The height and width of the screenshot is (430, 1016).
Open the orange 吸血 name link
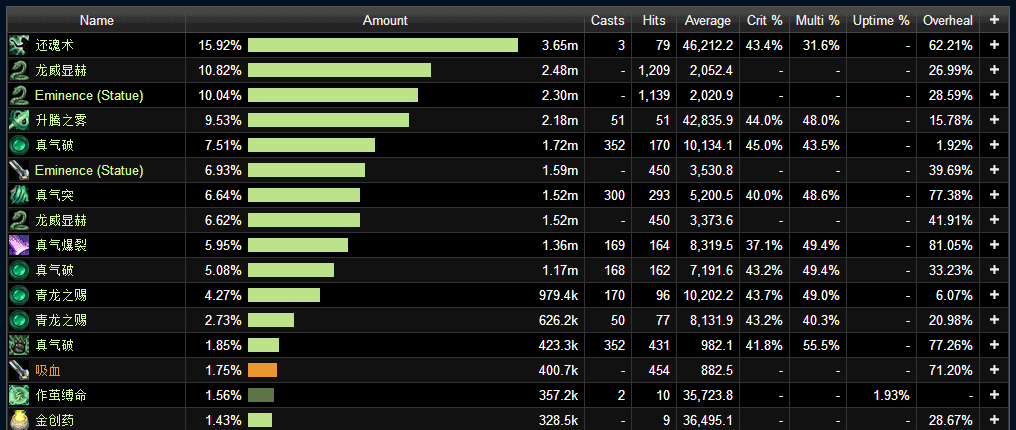tap(48, 370)
